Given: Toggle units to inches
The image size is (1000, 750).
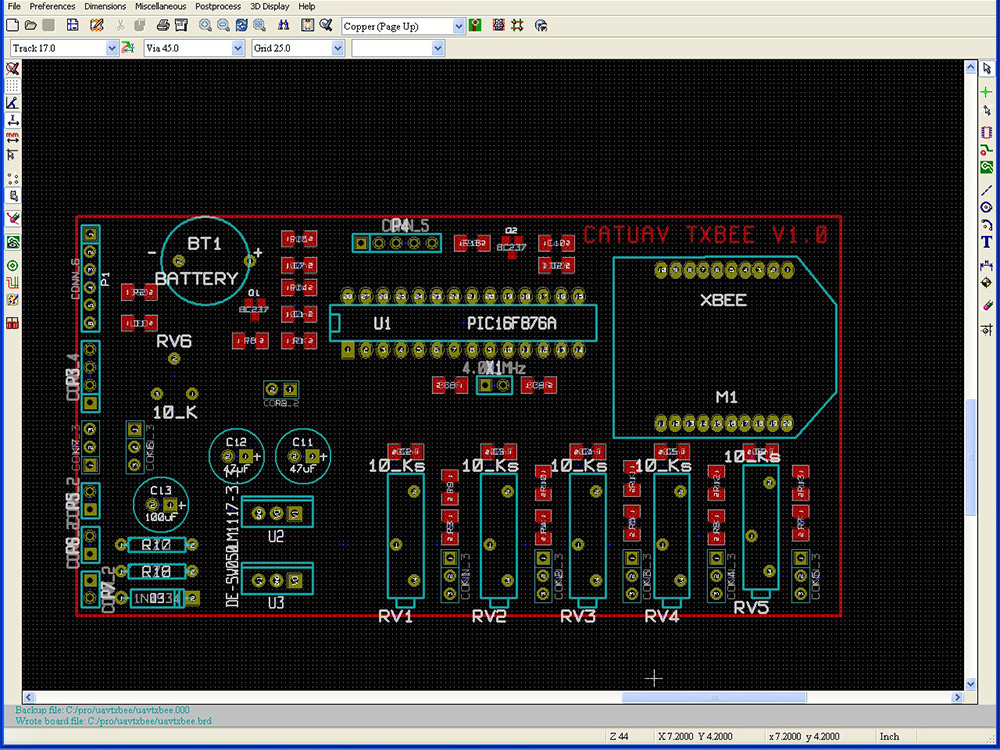Looking at the screenshot, I should point(12,120).
